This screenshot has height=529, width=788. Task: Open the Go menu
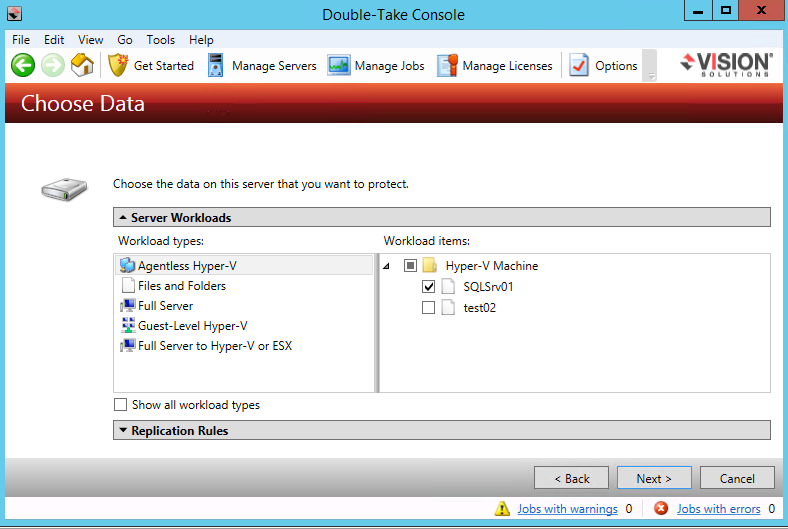[x=125, y=40]
